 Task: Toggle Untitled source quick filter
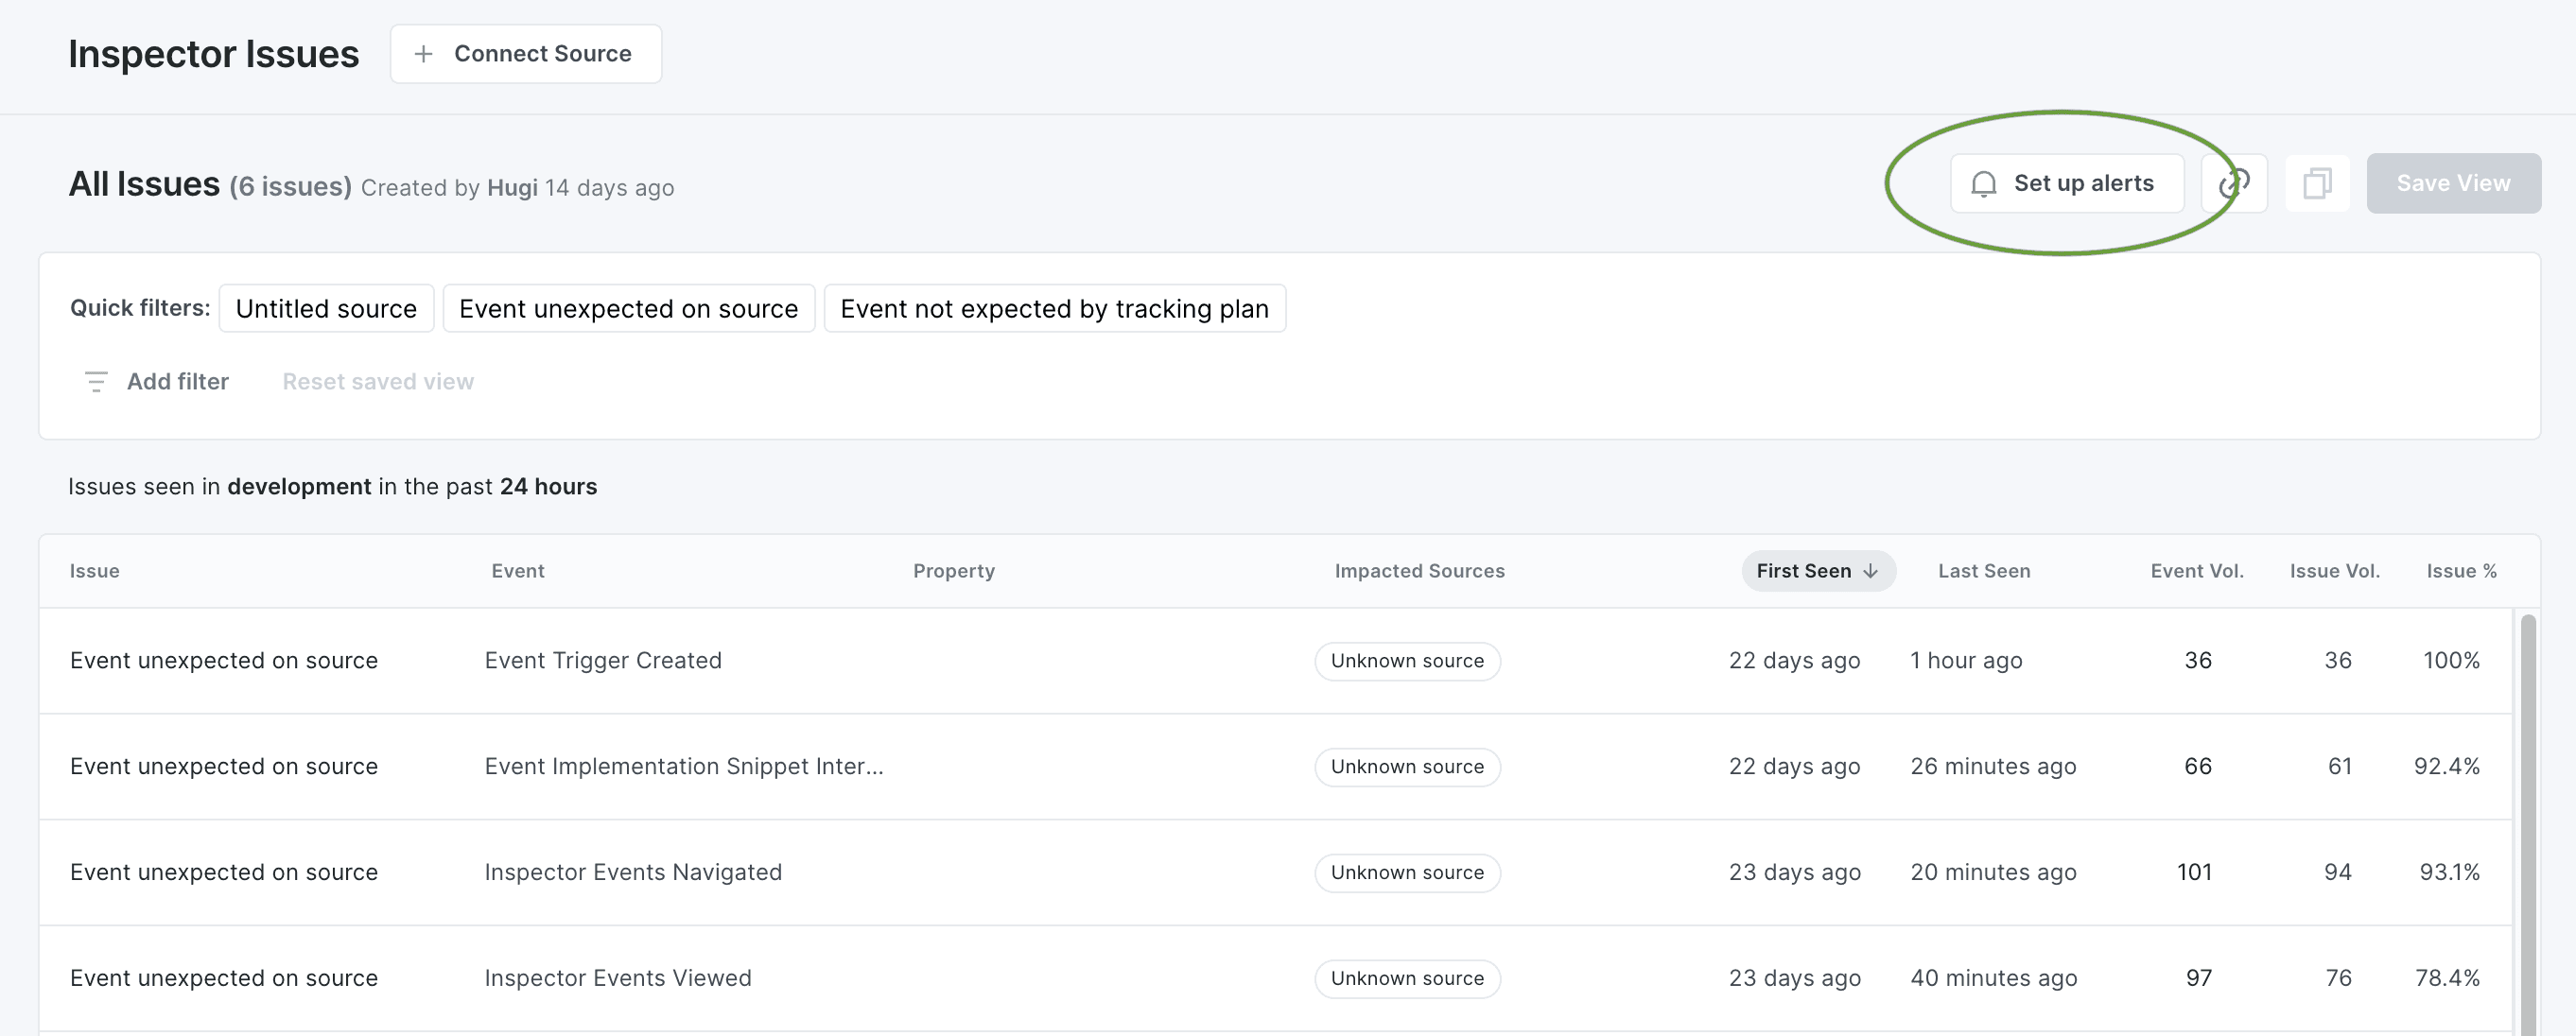pyautogui.click(x=325, y=305)
